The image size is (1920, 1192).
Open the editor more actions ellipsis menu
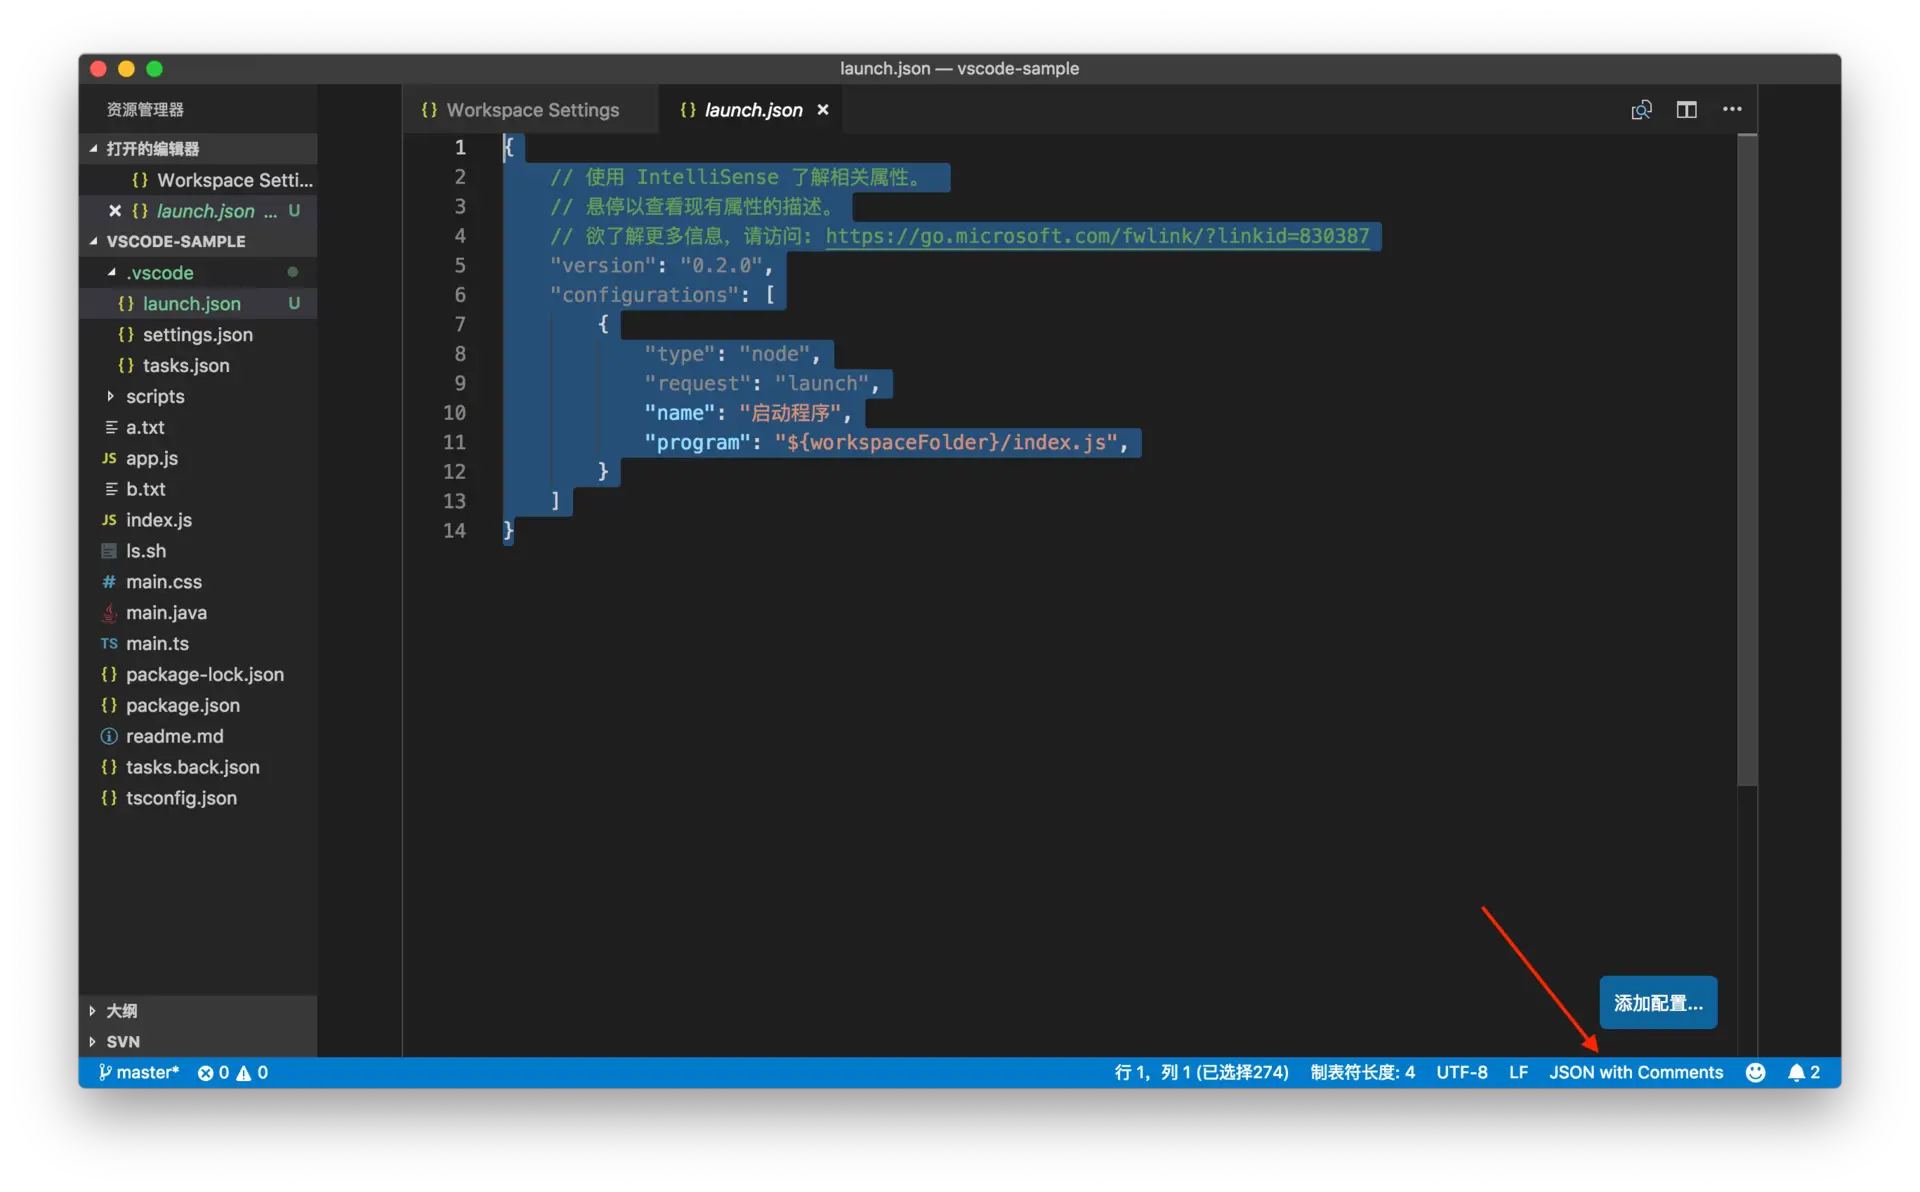pos(1732,110)
